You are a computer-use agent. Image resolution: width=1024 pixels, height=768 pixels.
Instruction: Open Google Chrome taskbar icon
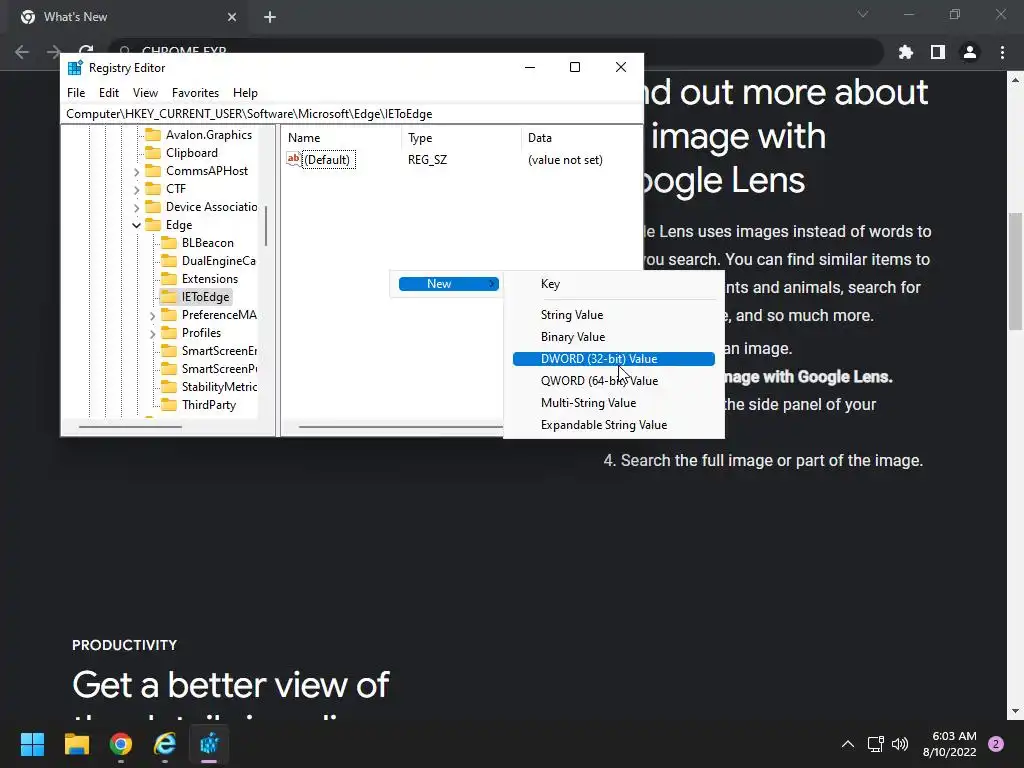click(121, 744)
